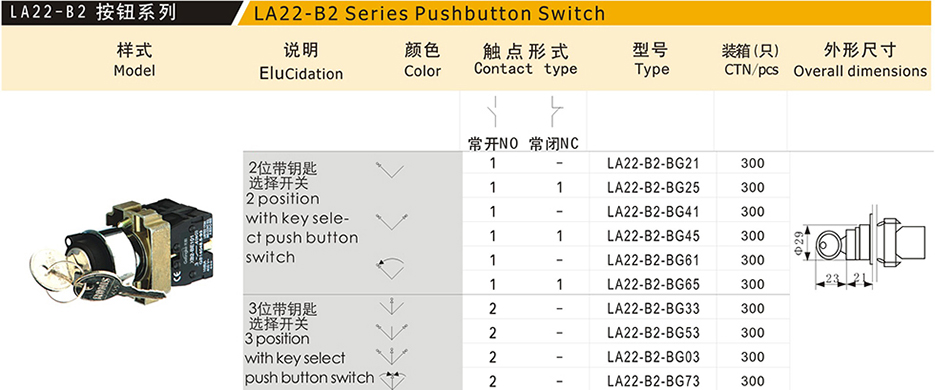
Task: Click the Contact type column header
Action: coord(526,60)
